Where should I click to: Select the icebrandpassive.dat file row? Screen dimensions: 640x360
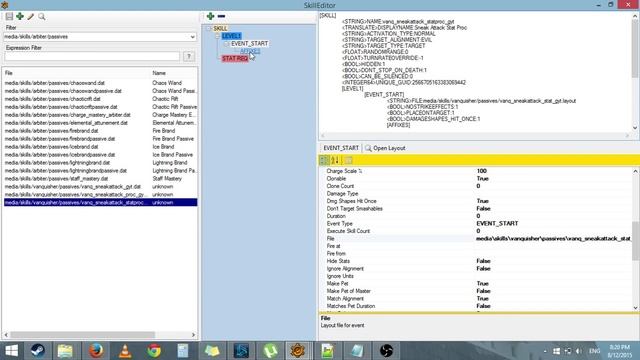point(100,155)
